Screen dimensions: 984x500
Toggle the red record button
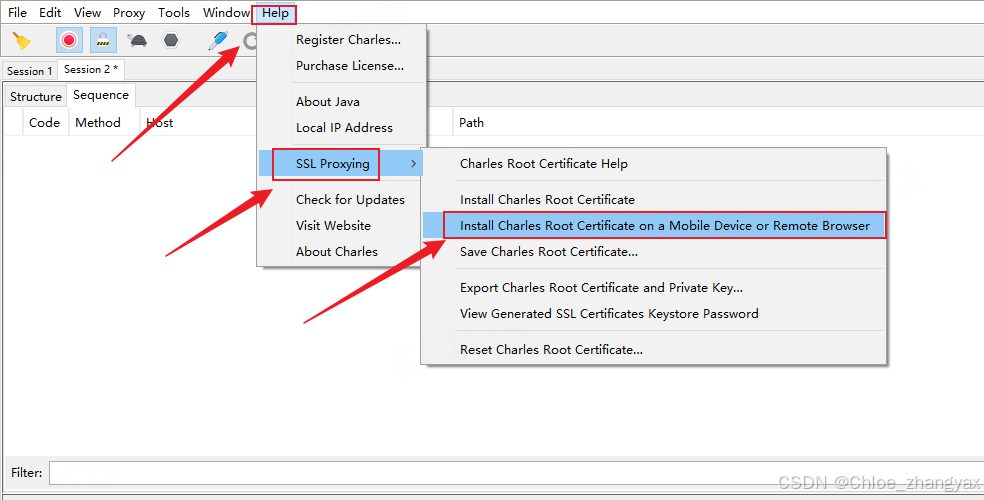pyautogui.click(x=69, y=41)
